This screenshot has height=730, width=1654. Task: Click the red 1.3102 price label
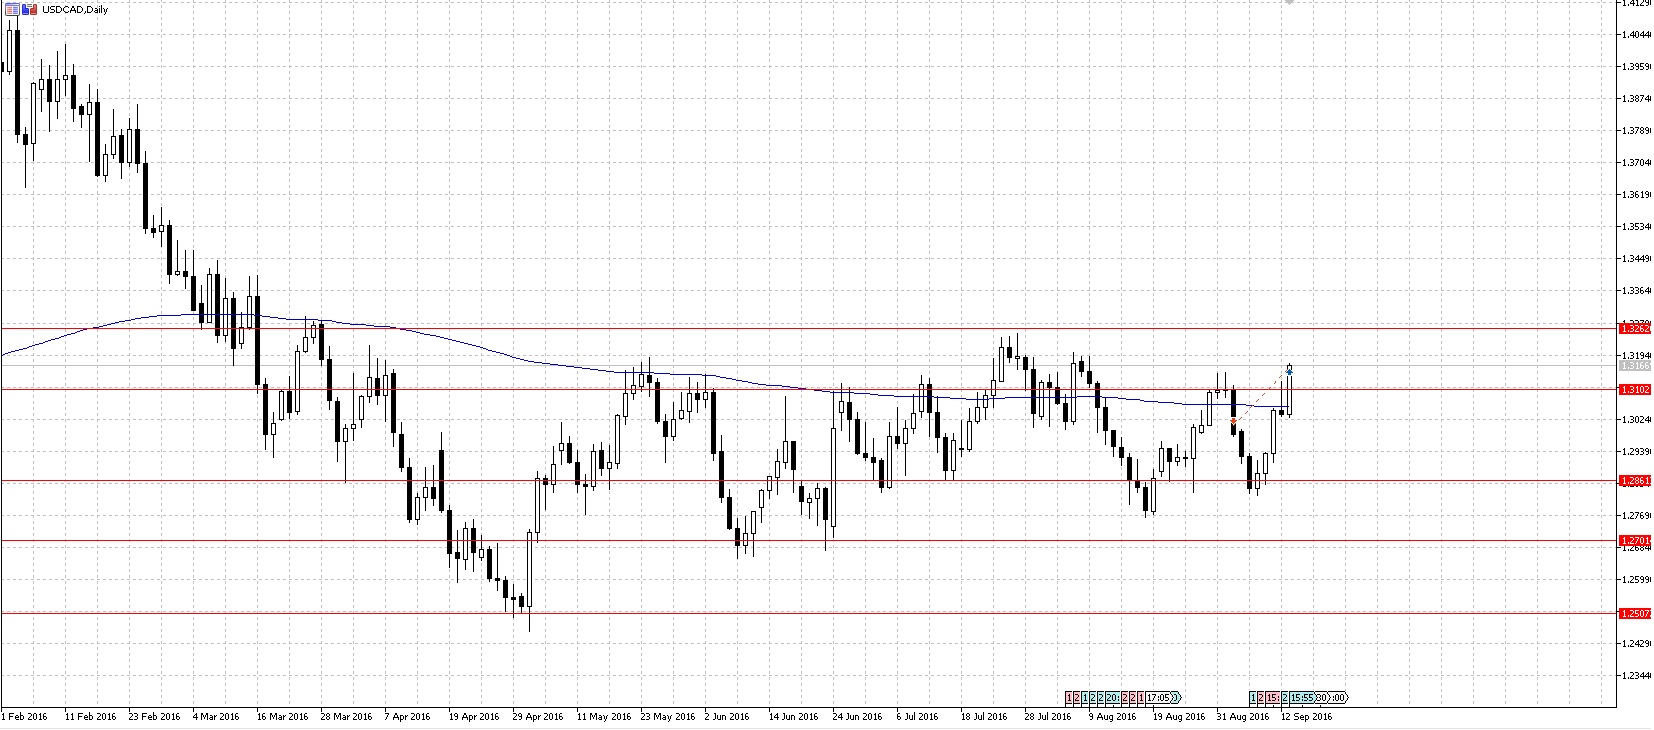coord(1634,389)
